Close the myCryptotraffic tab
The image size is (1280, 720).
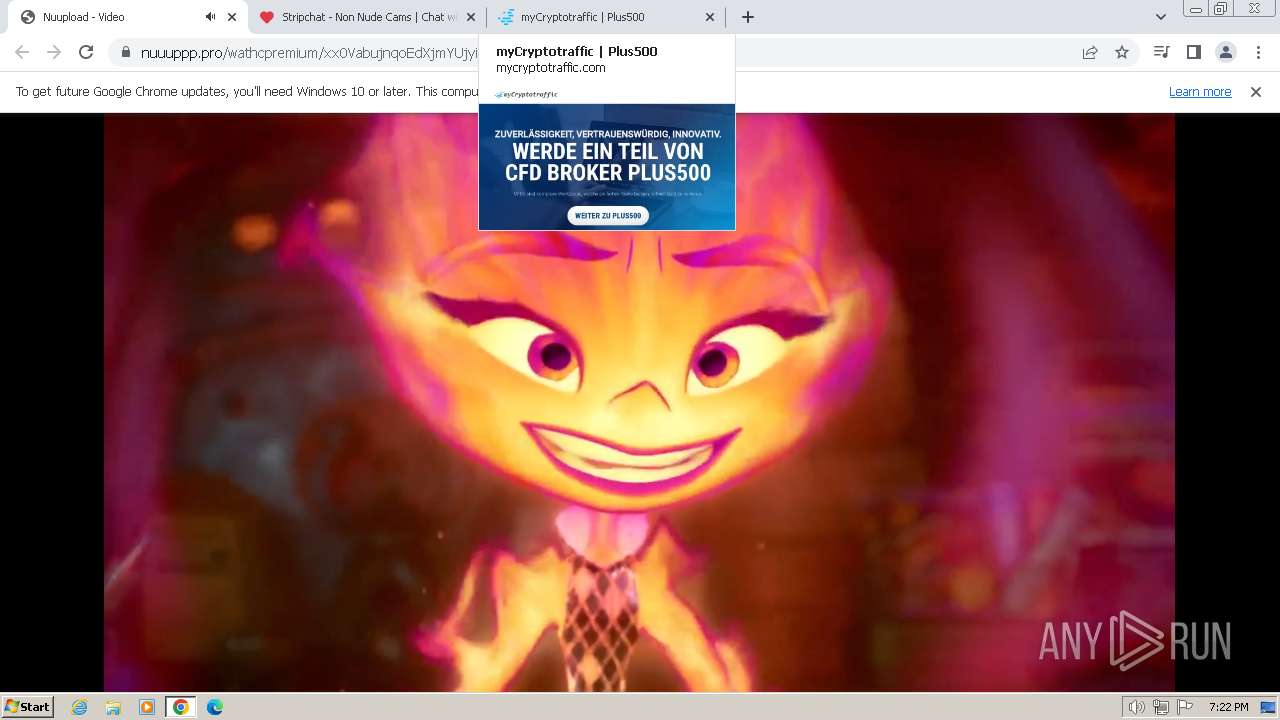tap(710, 17)
